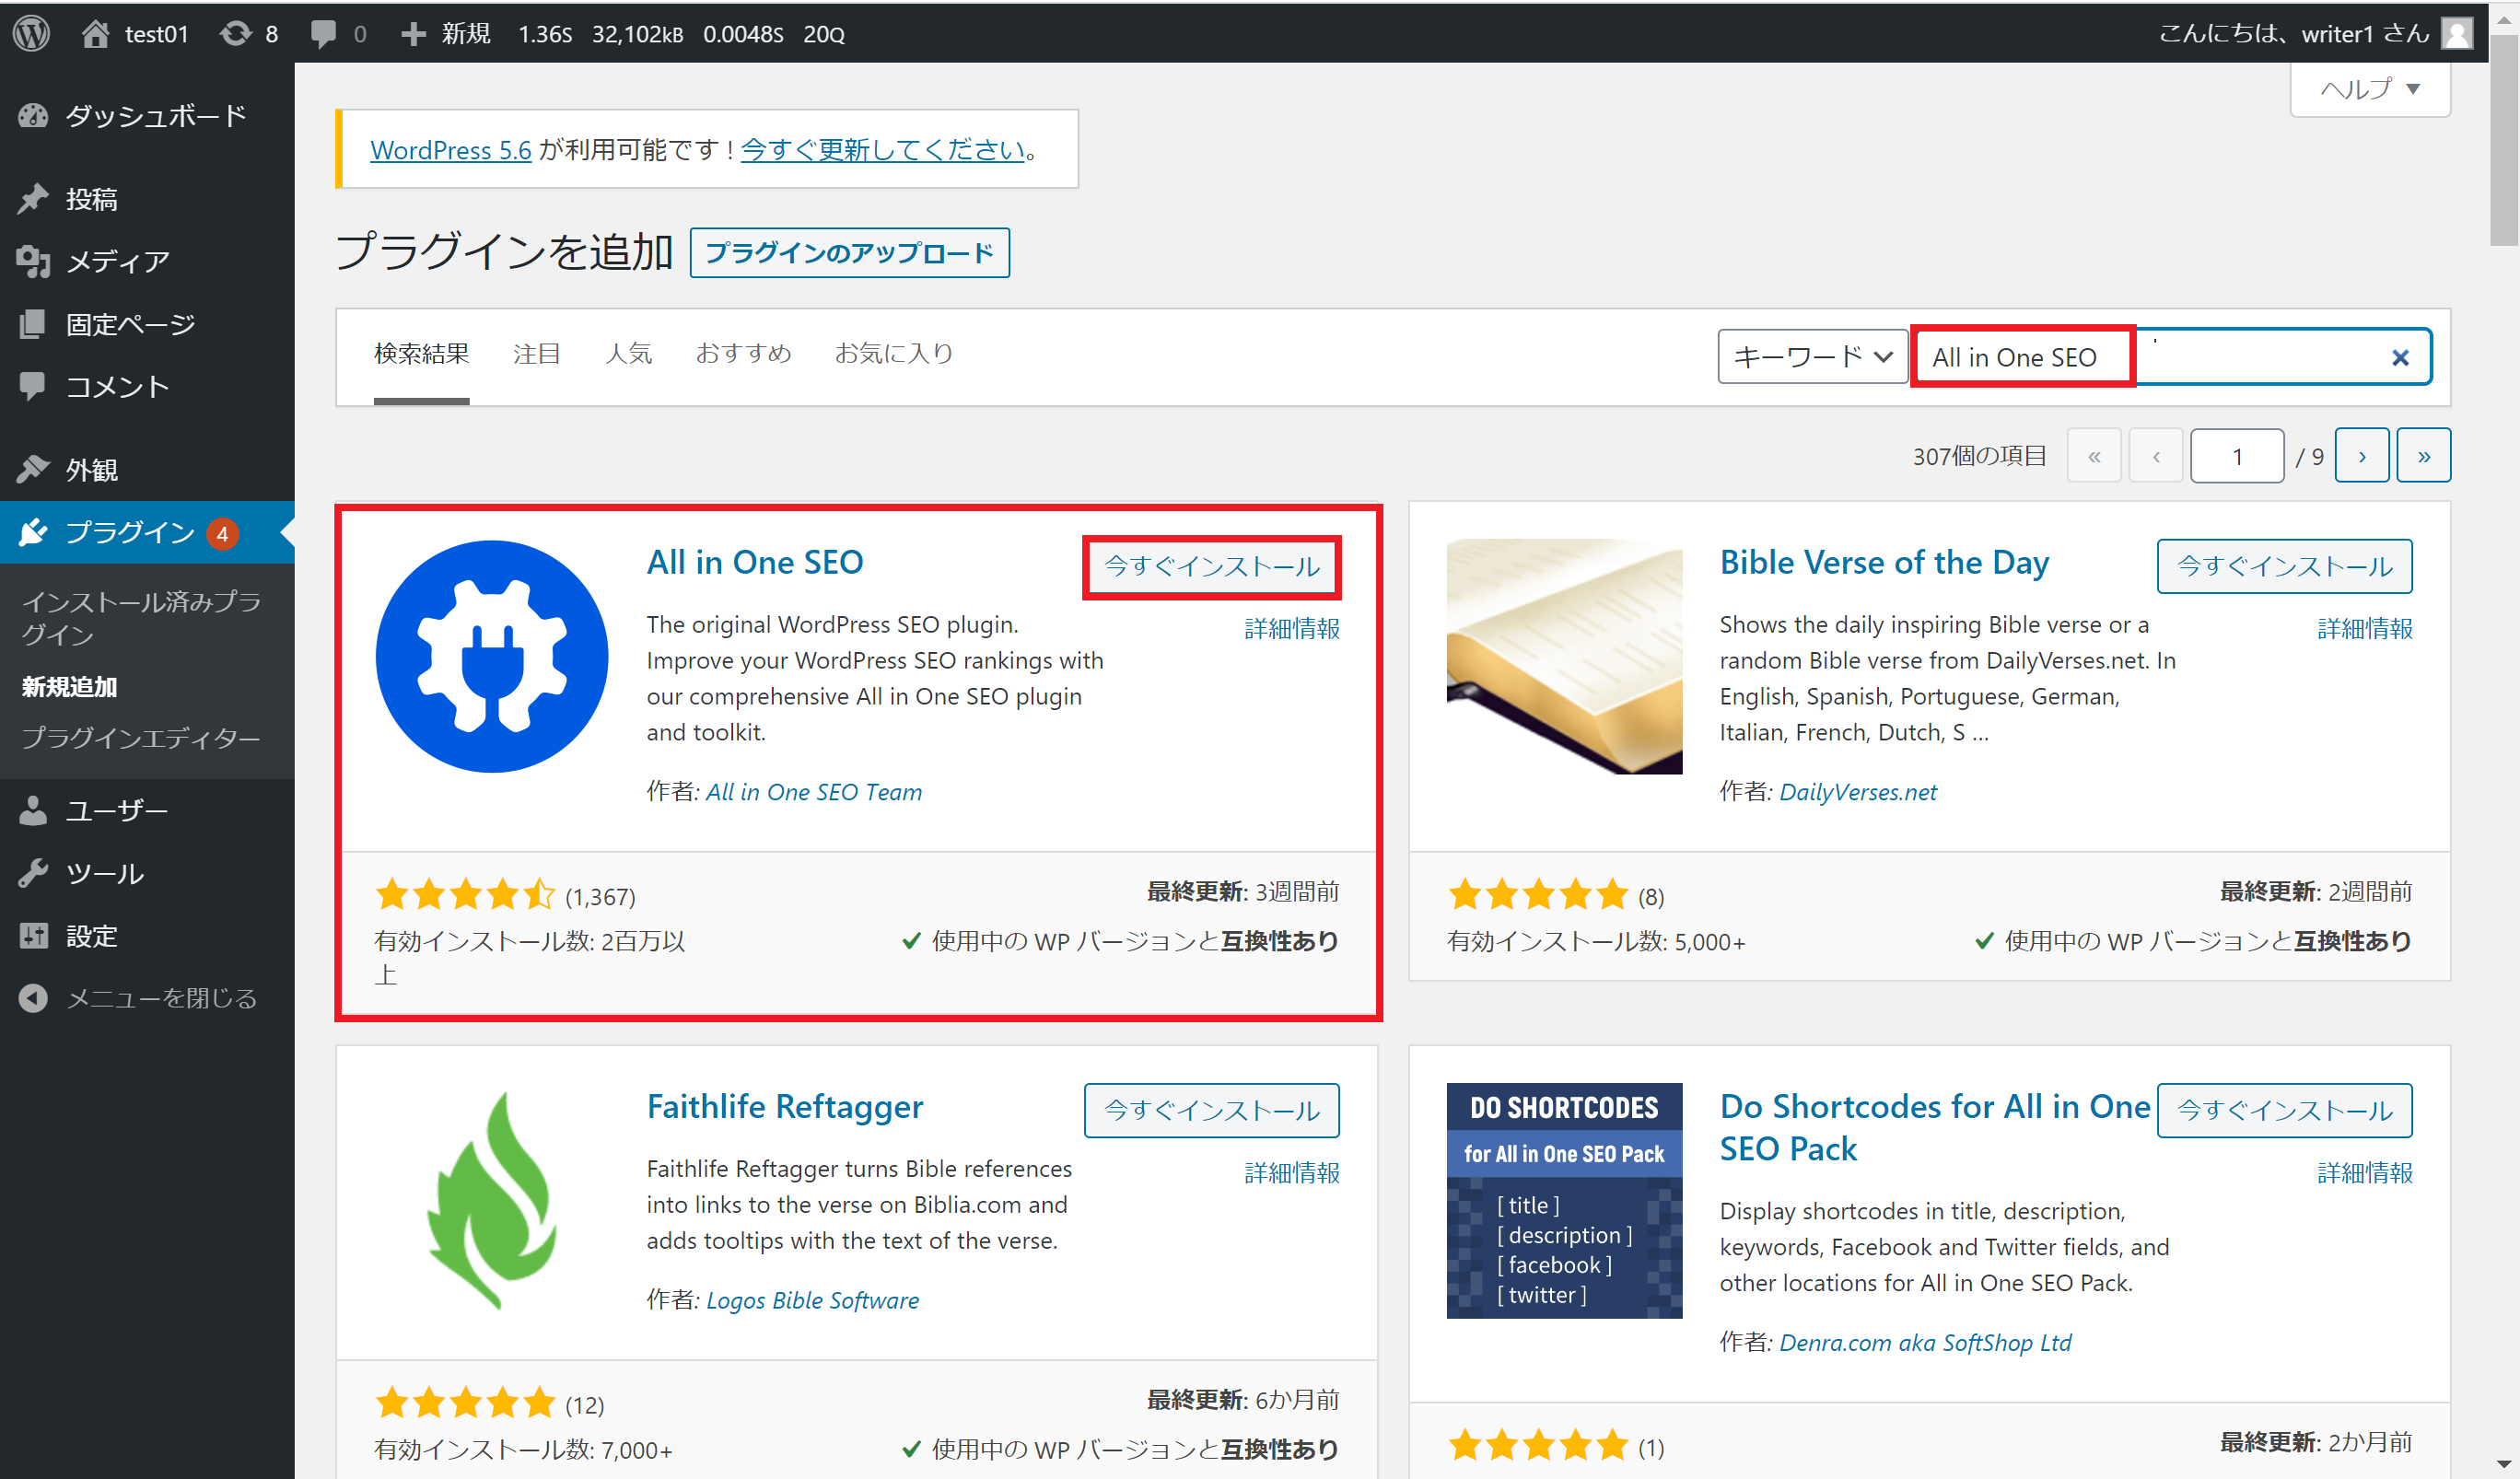Switch to the 人気 tab
The height and width of the screenshot is (1479, 2520).
pyautogui.click(x=628, y=353)
